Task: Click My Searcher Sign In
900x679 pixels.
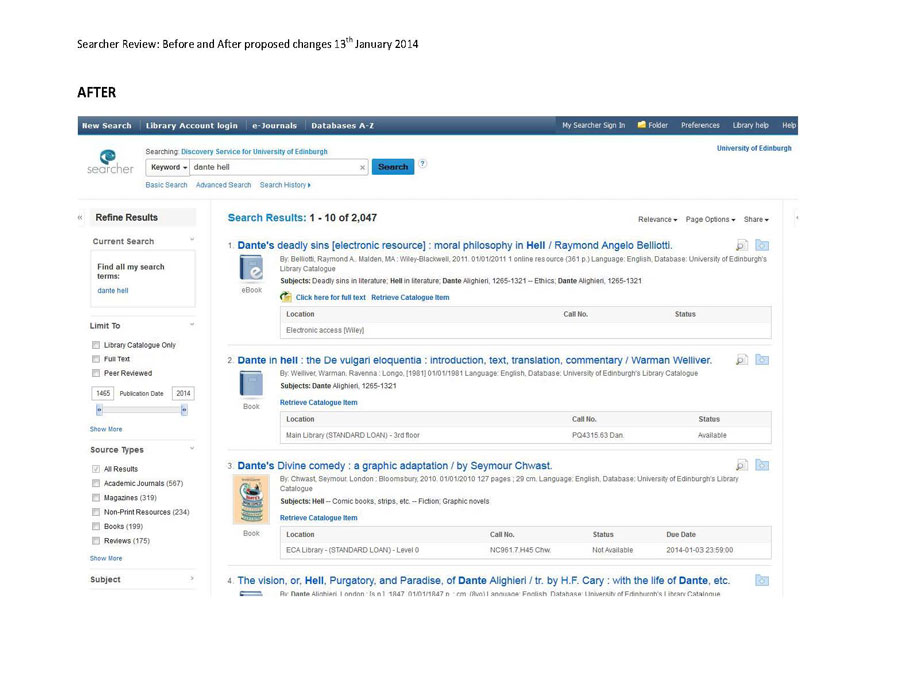Action: click(593, 125)
